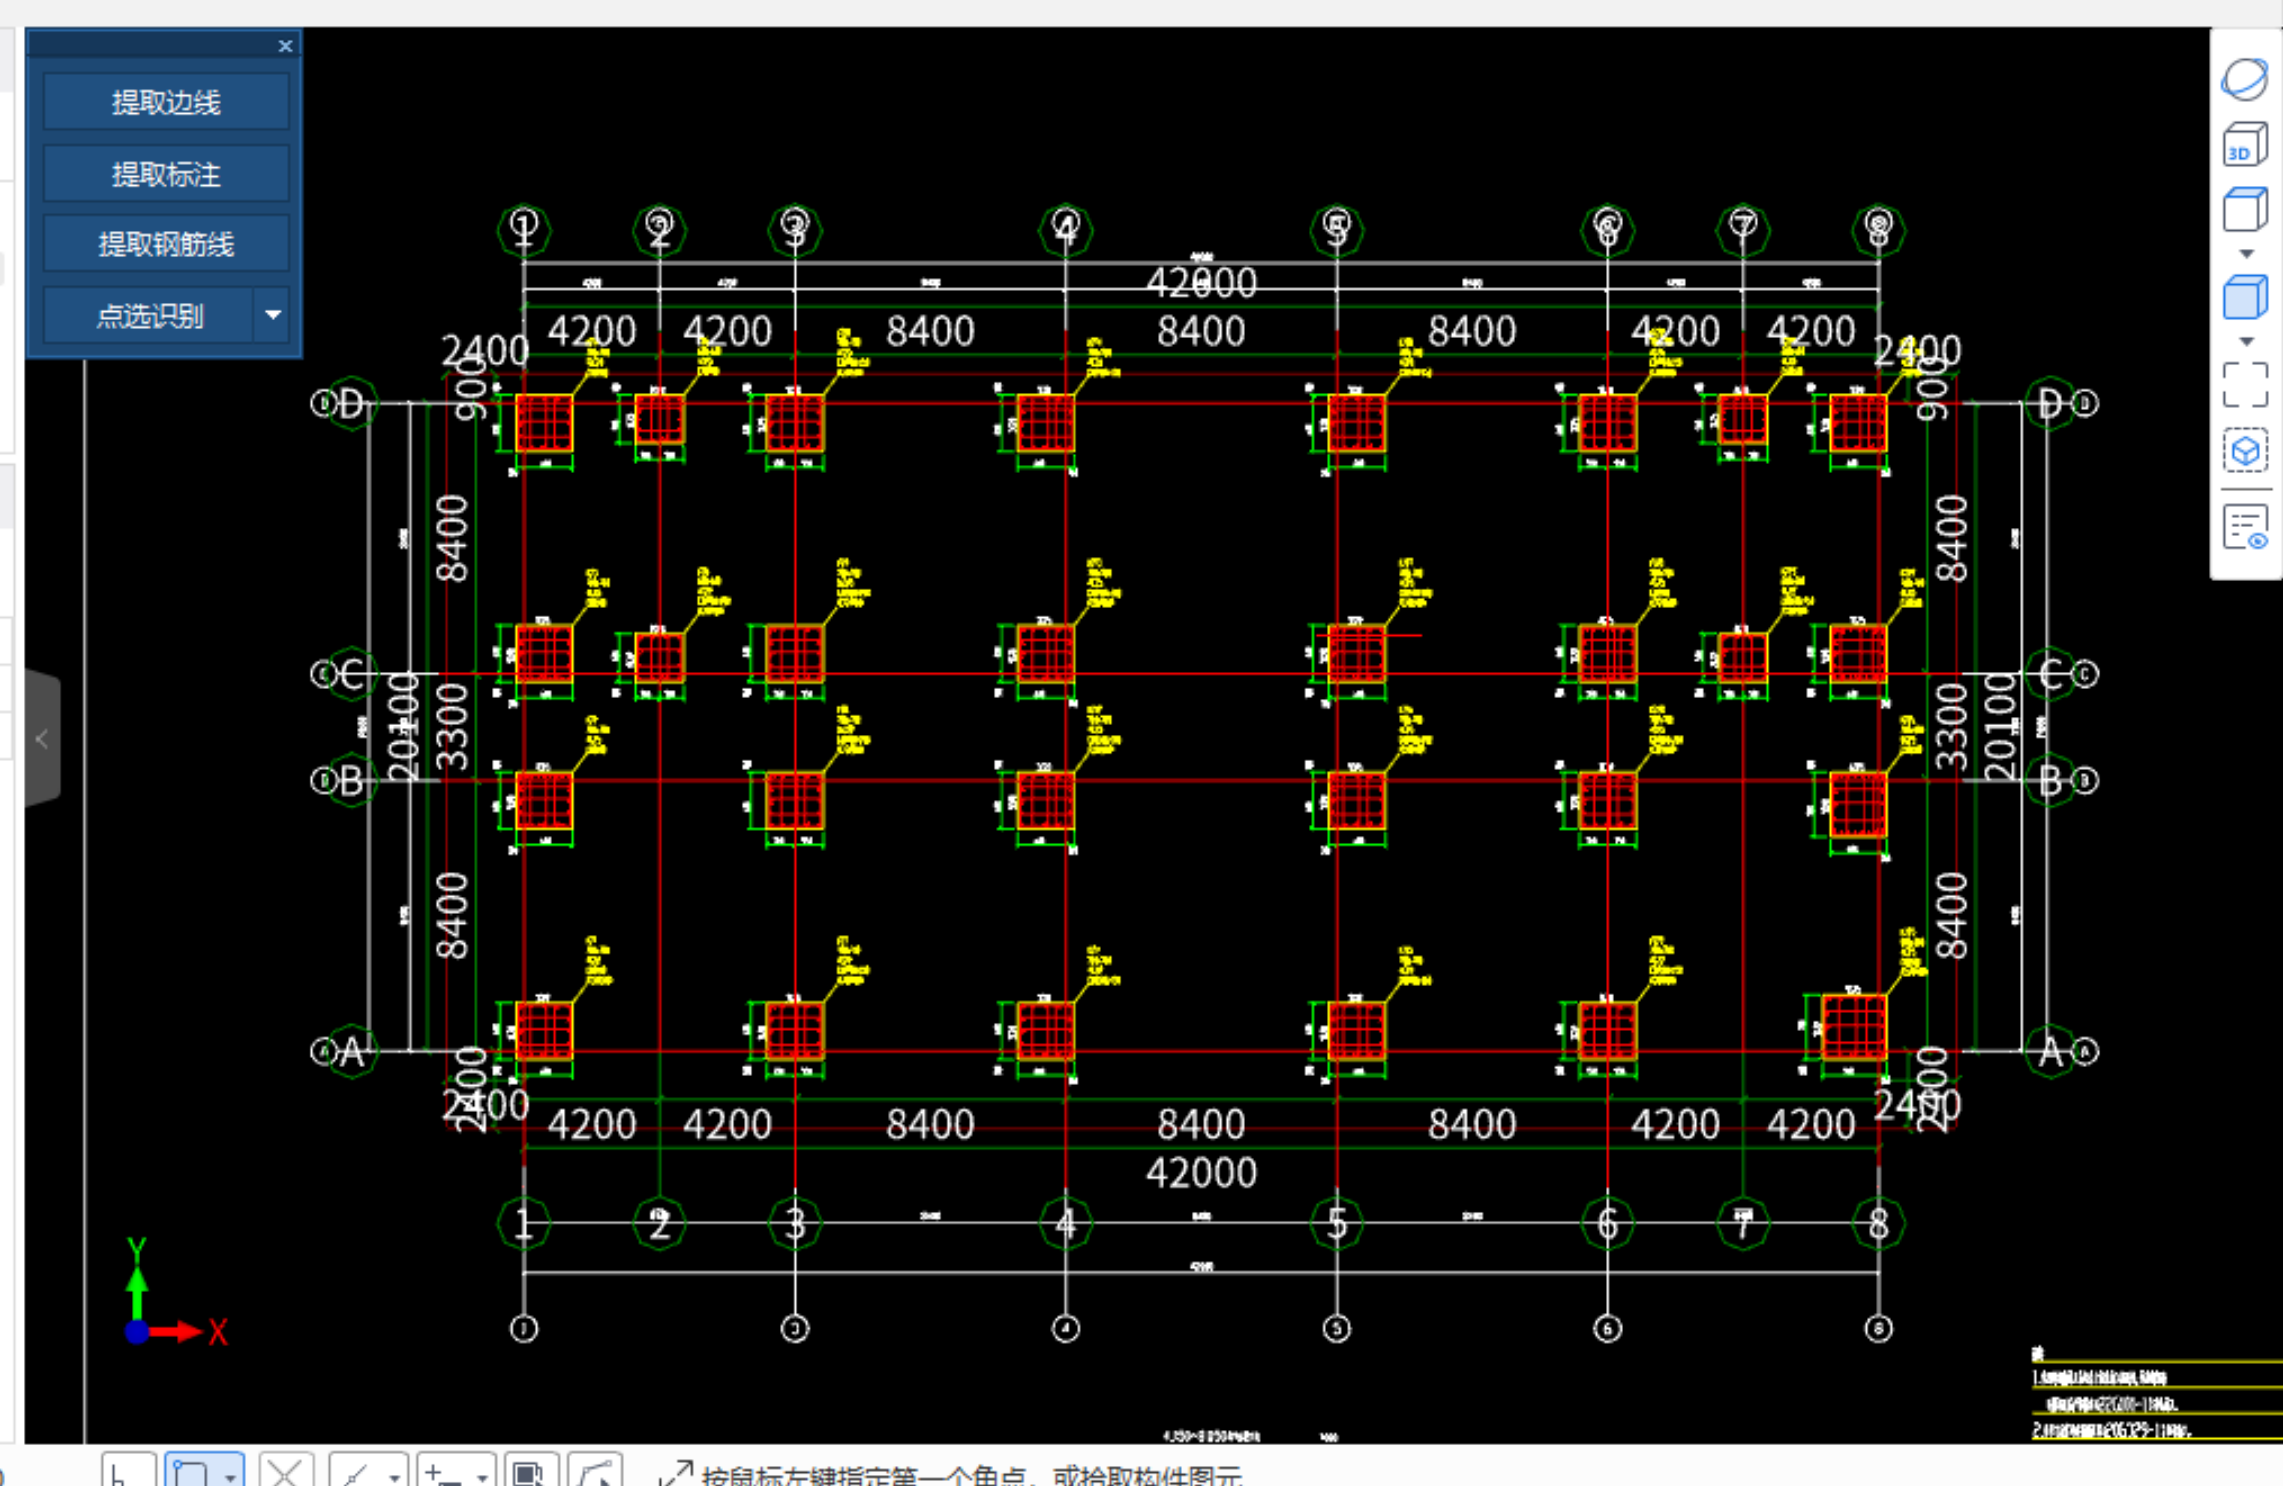Screen dimensions: 2283x1486
Task: Click the left 20100 vertical dimension text
Action: [403, 726]
